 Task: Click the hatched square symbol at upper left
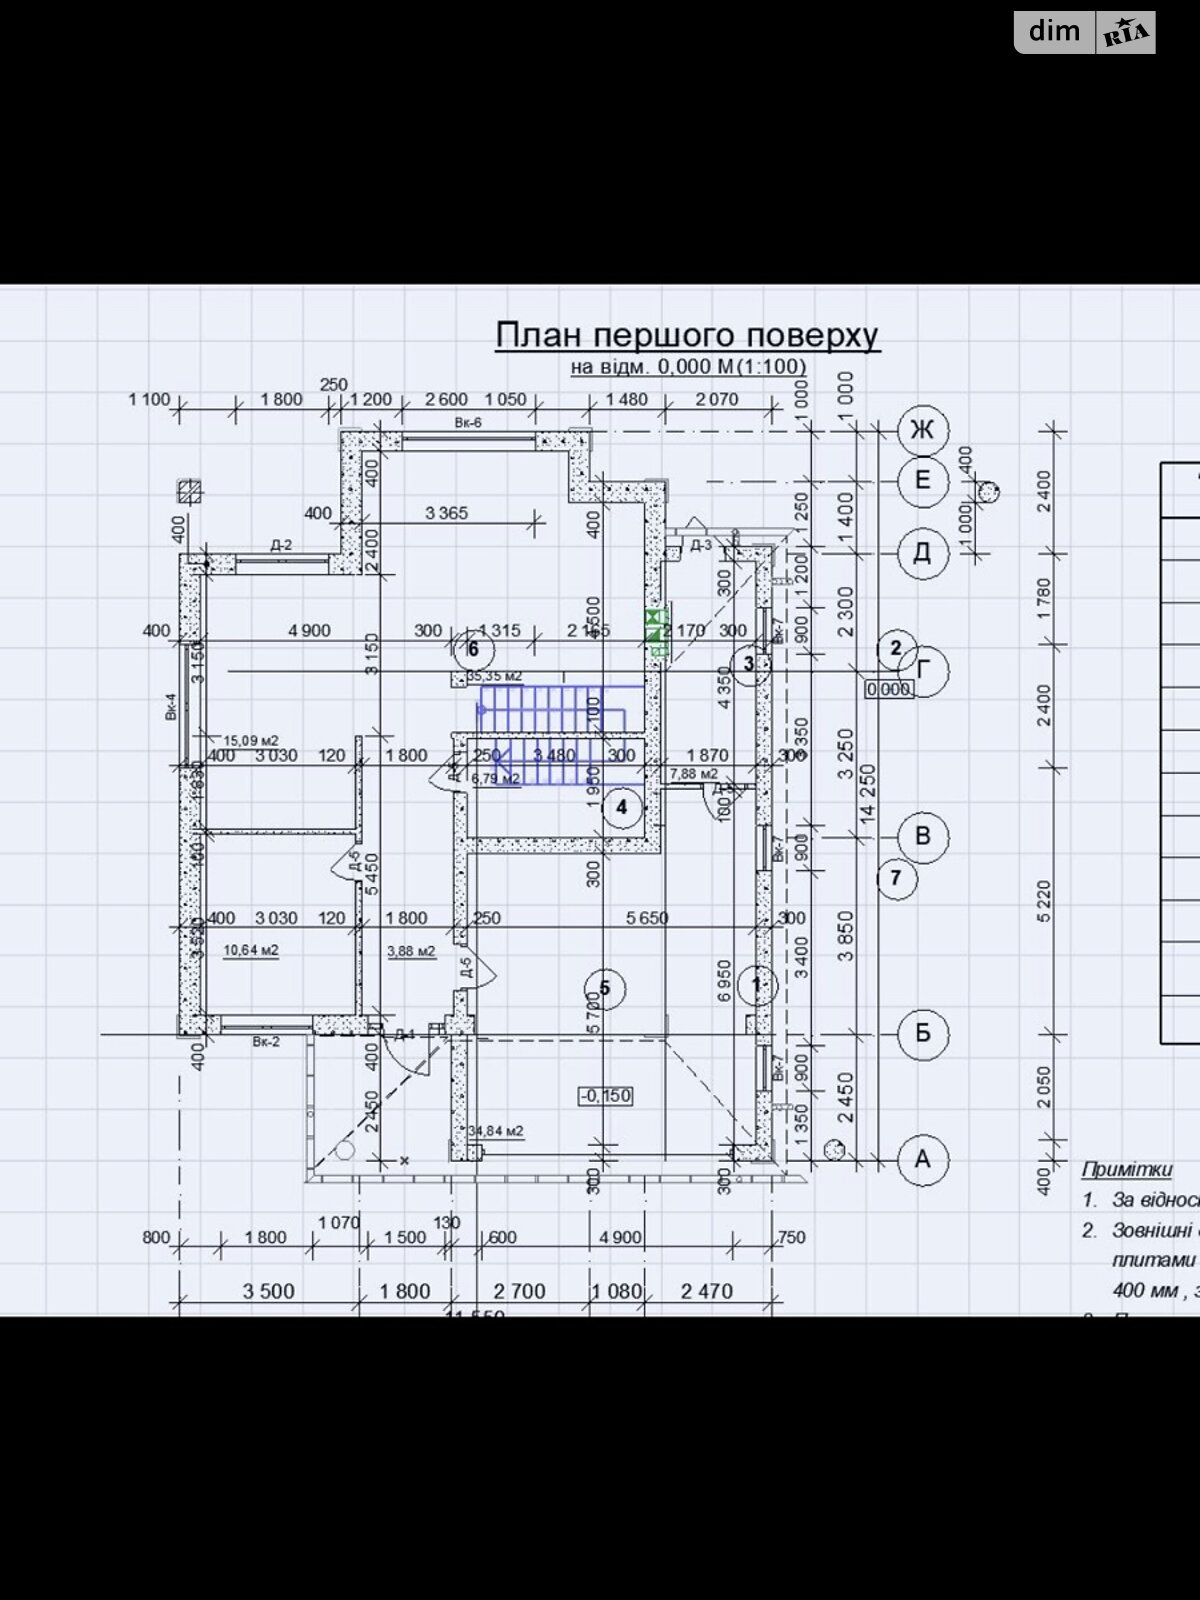pyautogui.click(x=189, y=491)
